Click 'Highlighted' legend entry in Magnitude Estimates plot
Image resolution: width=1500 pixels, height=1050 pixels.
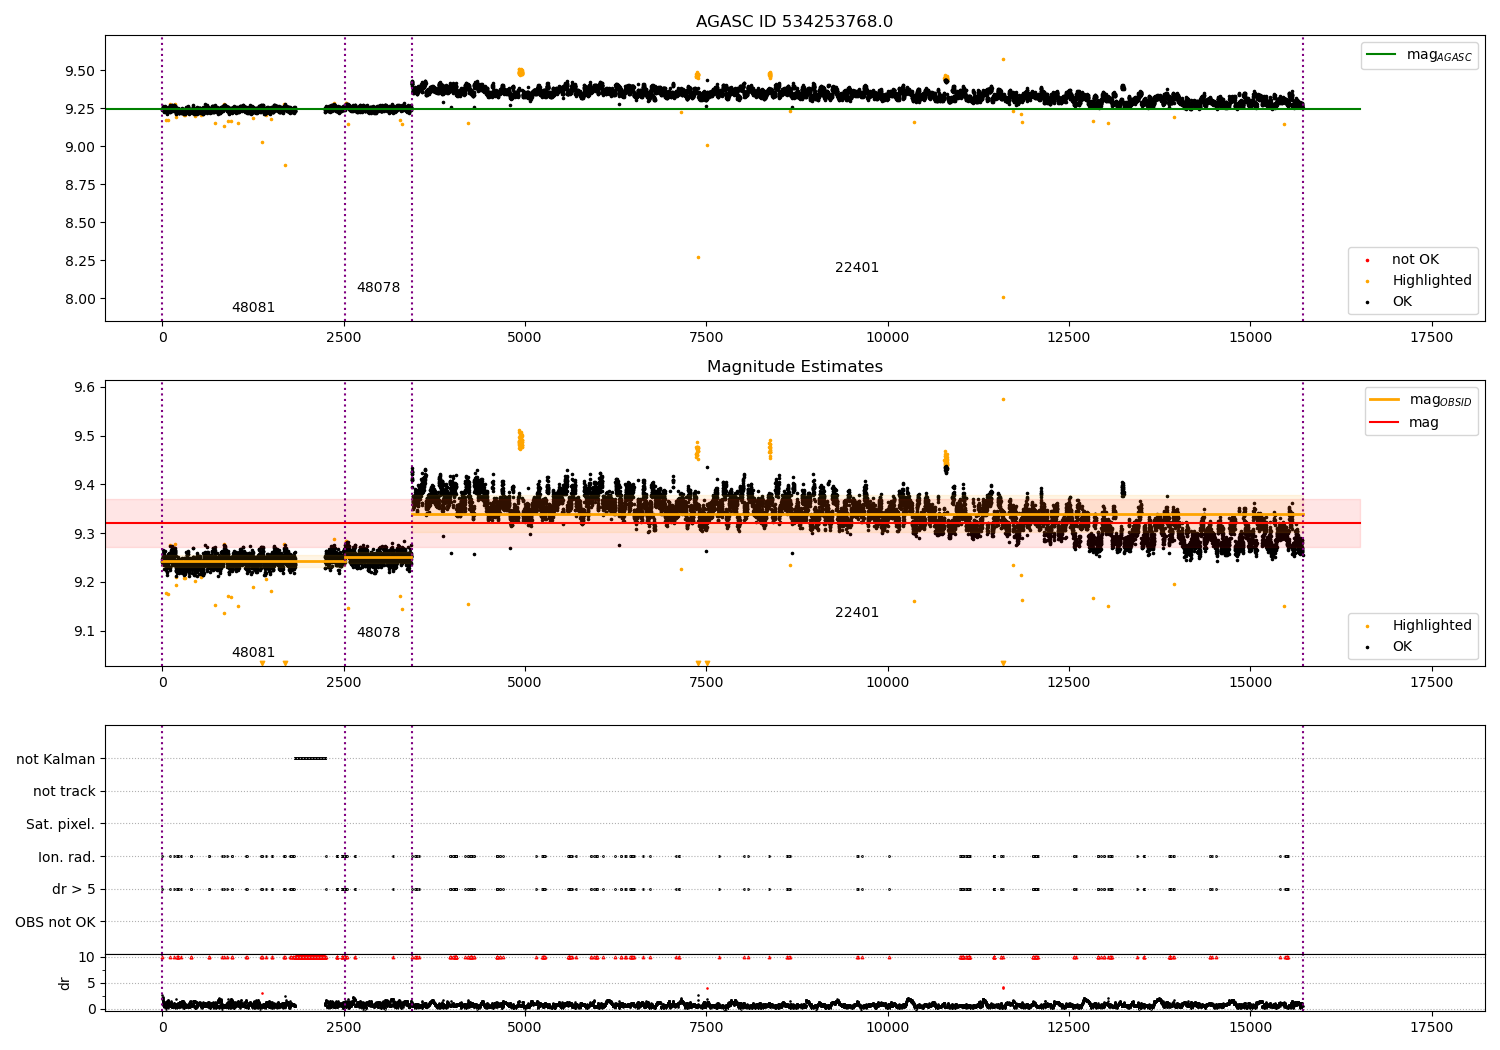tap(1432, 626)
